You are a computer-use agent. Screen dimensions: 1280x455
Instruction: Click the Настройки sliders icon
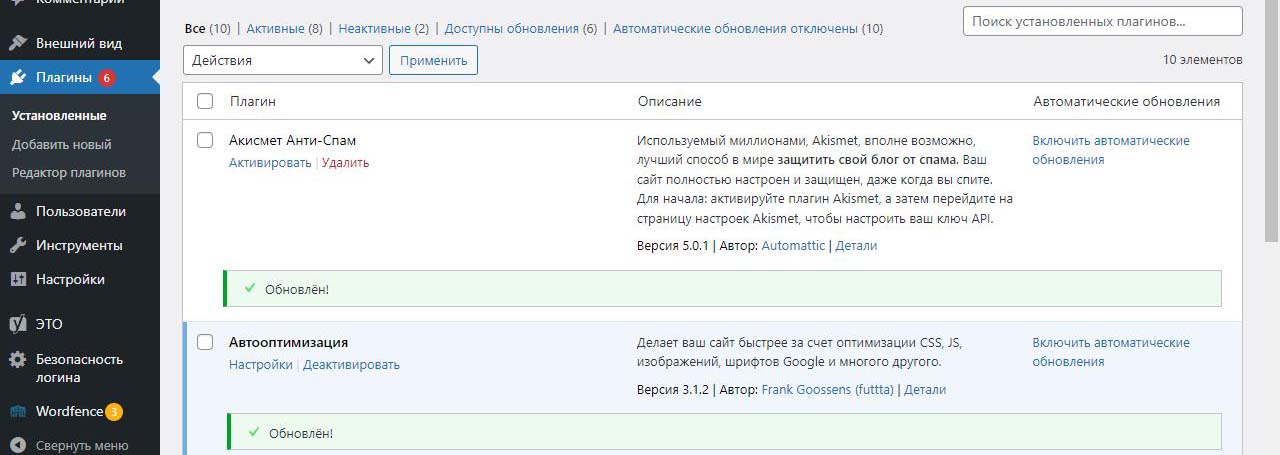tap(18, 280)
